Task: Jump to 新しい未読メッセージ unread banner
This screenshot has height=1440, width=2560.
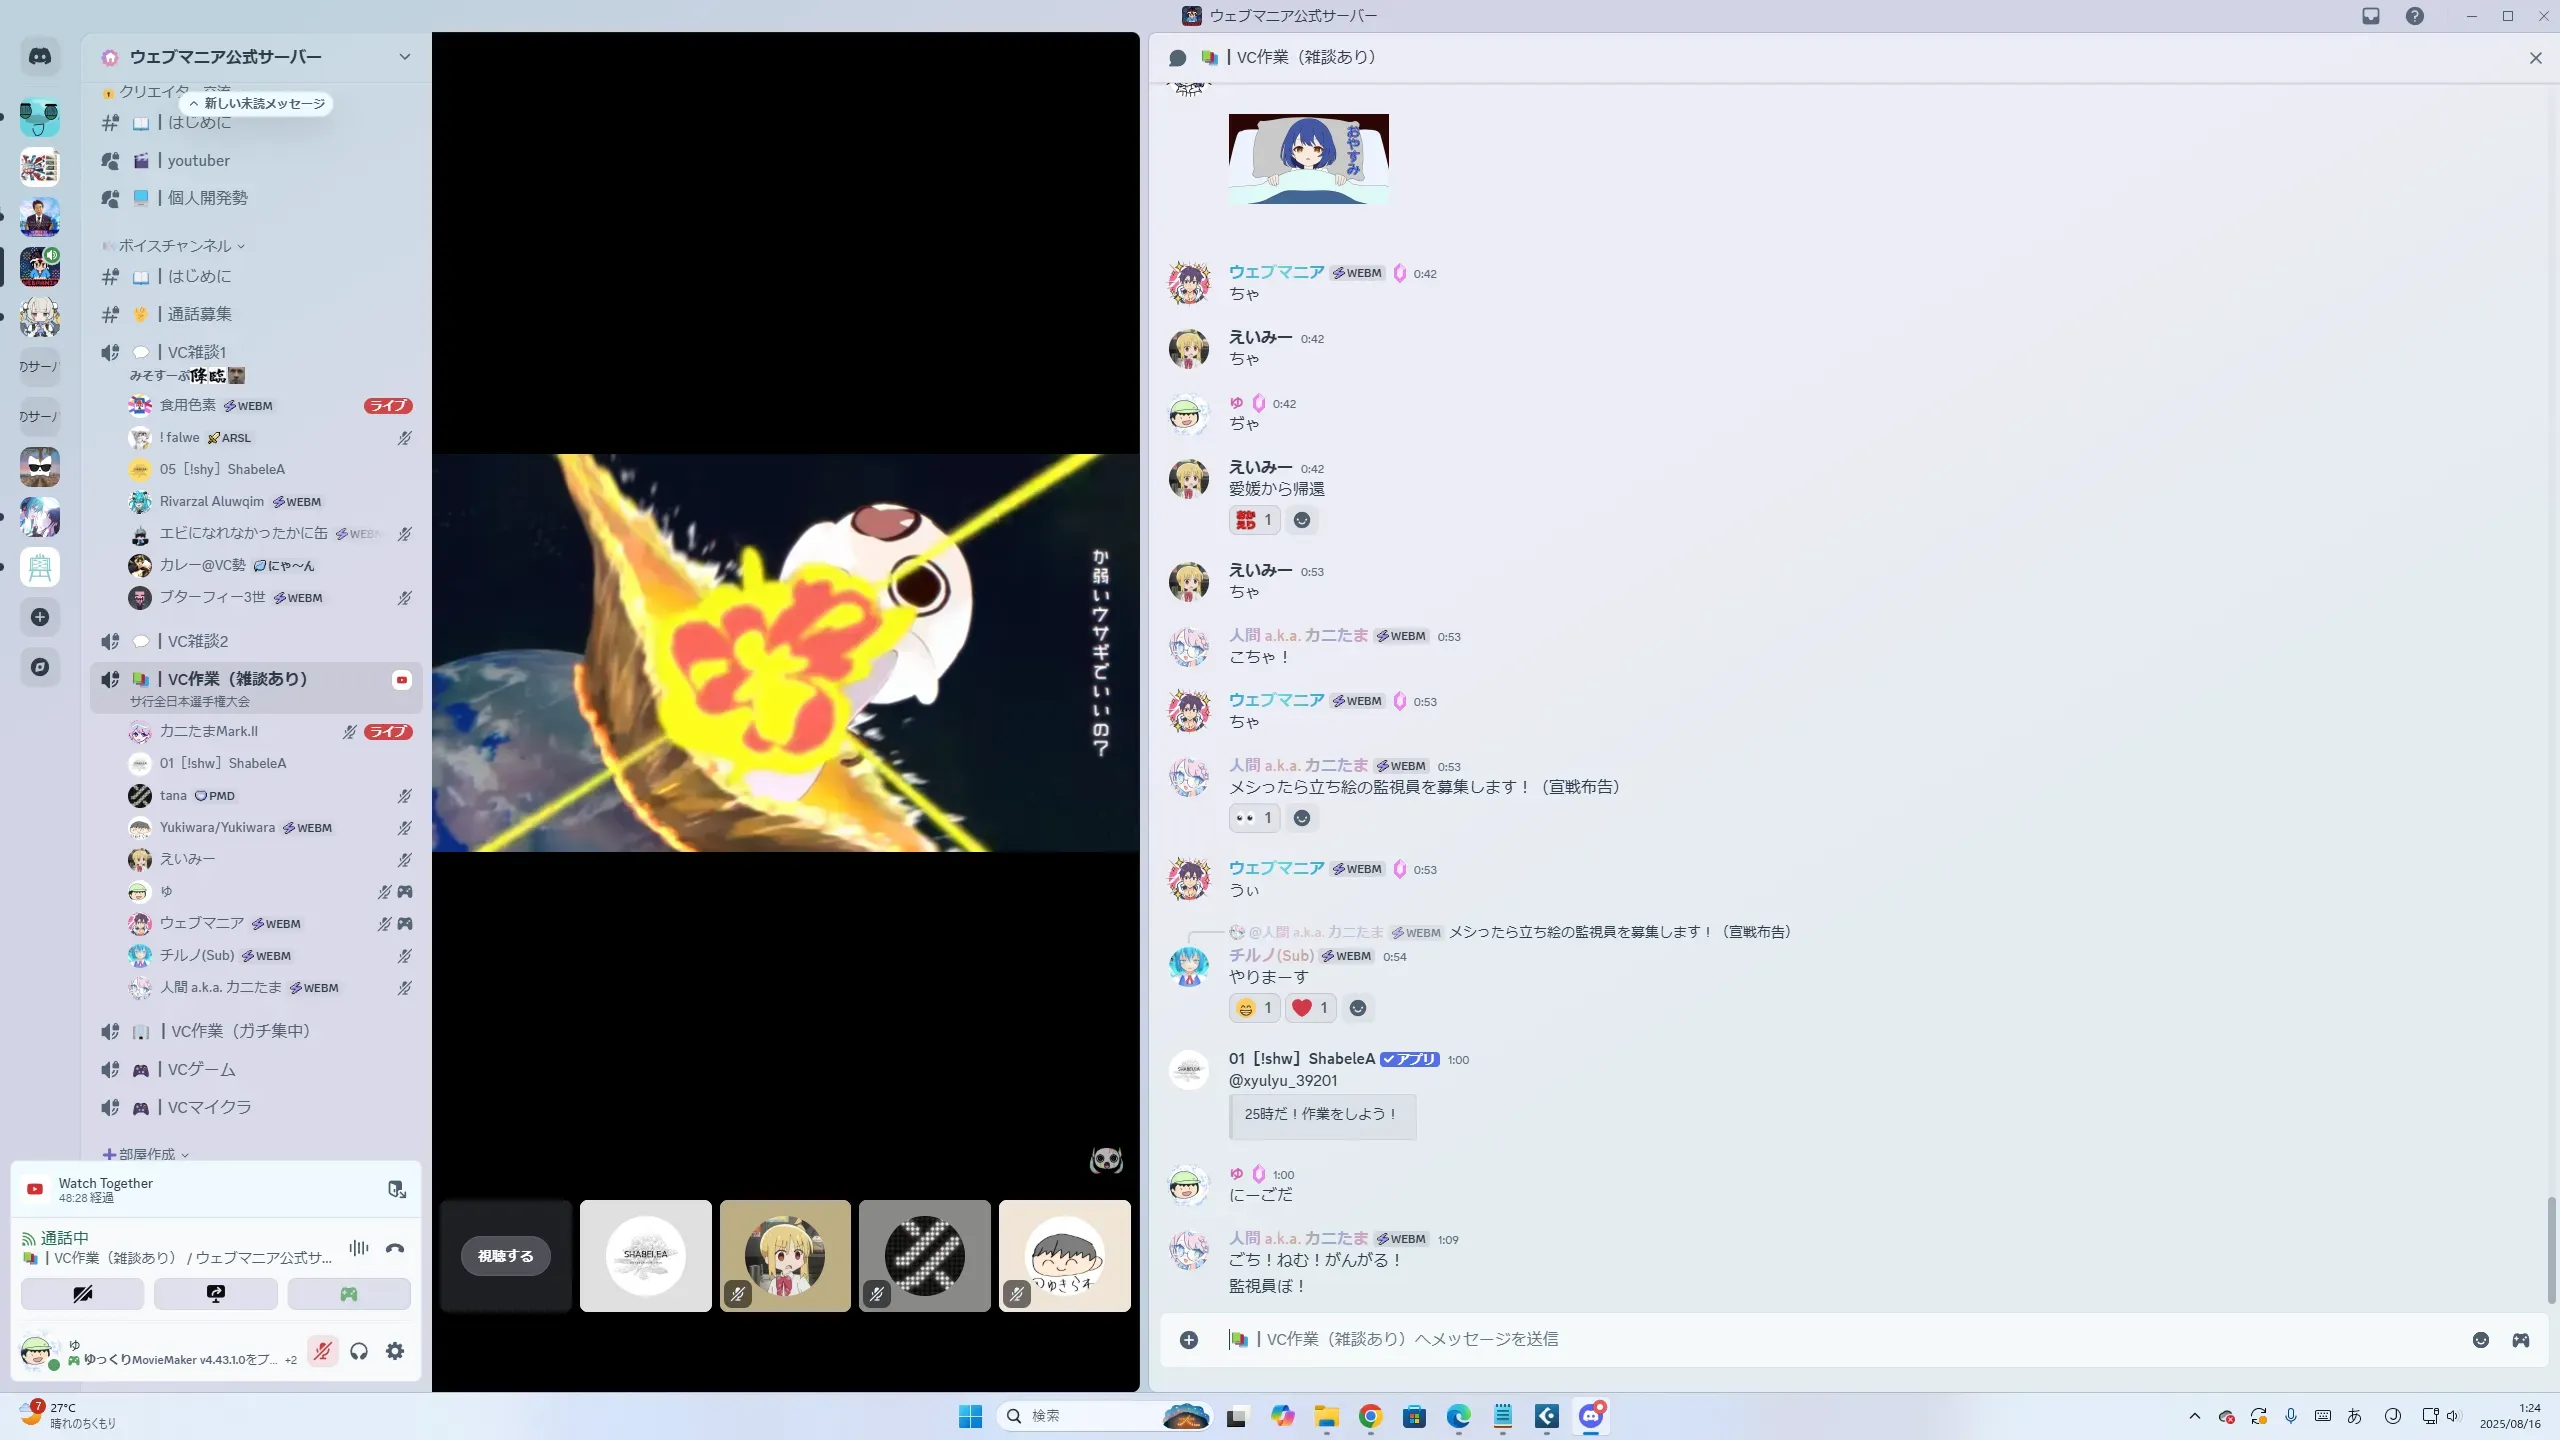Action: (x=257, y=104)
